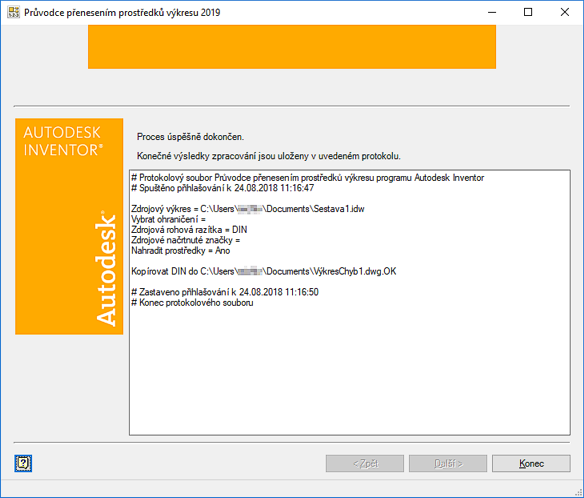Click 'Kopírovat DIN do' log line
Image resolution: width=584 pixels, height=498 pixels.
(264, 272)
